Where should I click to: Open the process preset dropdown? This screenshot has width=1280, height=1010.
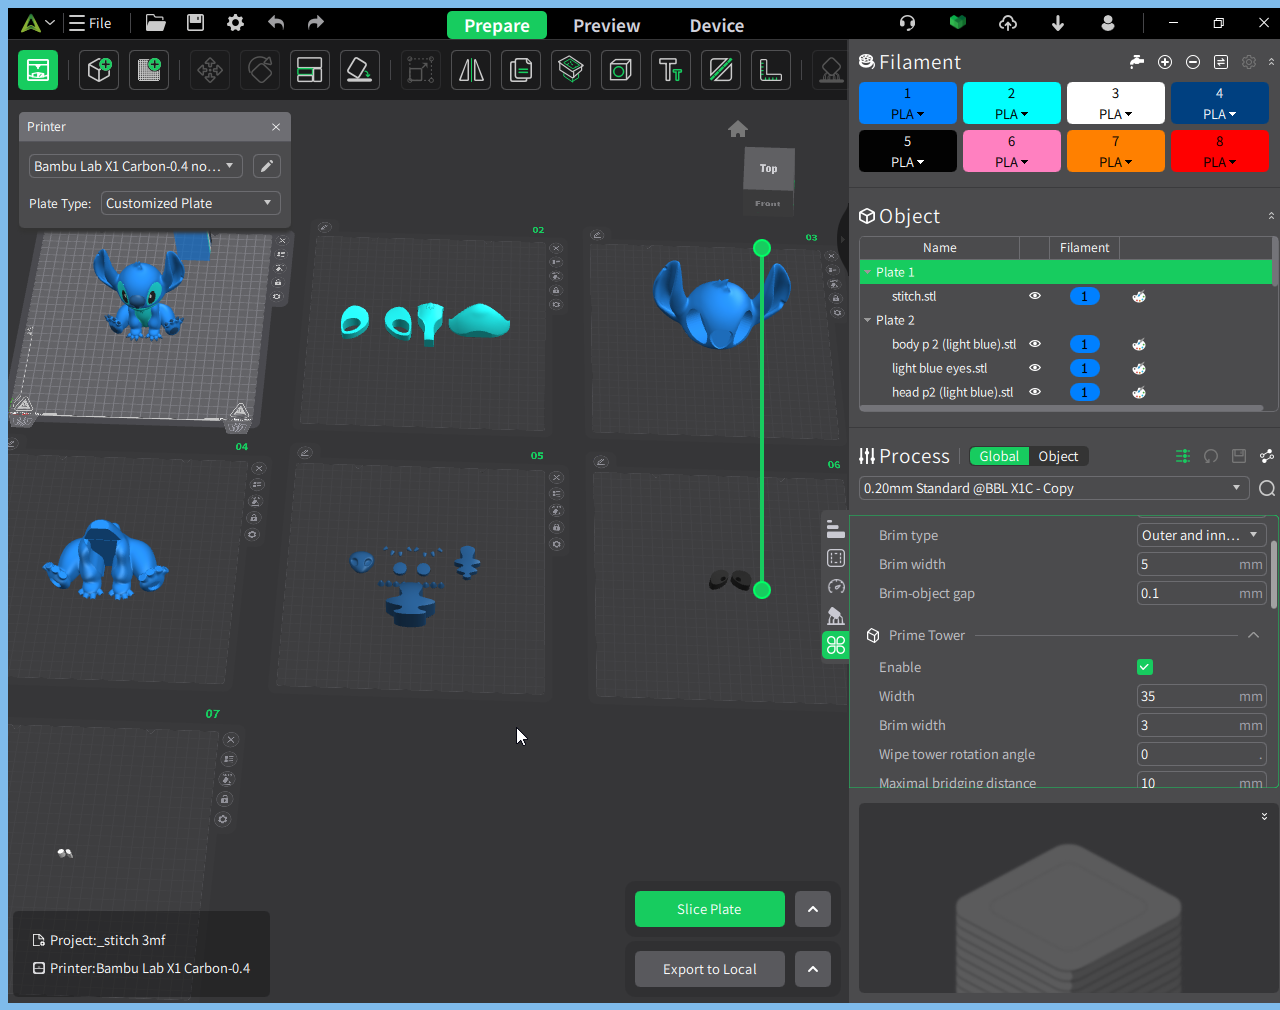coord(1053,489)
